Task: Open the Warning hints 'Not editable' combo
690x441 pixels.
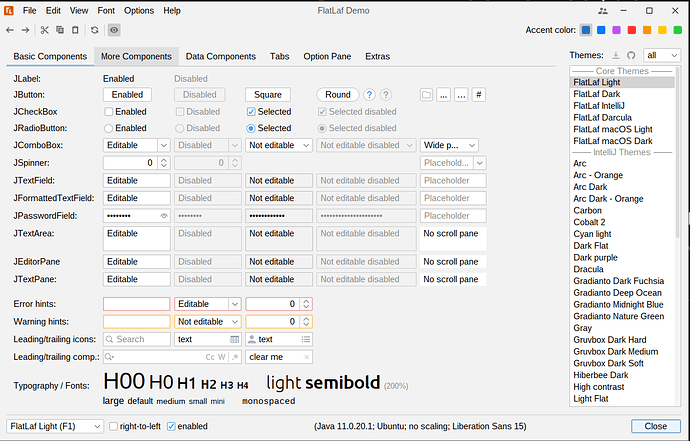Action: click(x=208, y=322)
